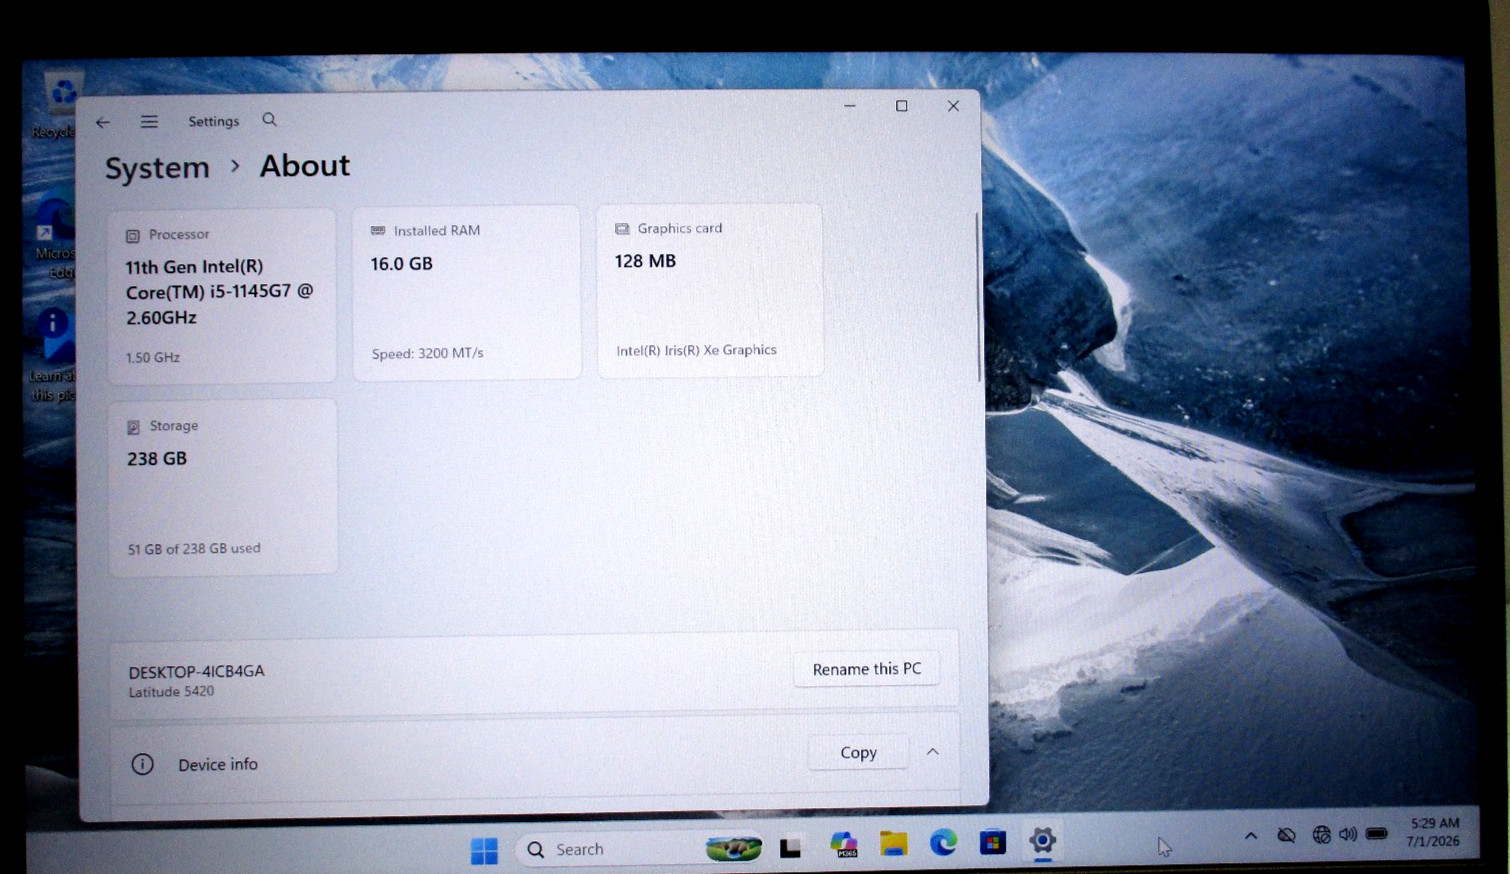Image resolution: width=1510 pixels, height=874 pixels.
Task: Open File Explorer from the taskbar
Action: tap(893, 844)
